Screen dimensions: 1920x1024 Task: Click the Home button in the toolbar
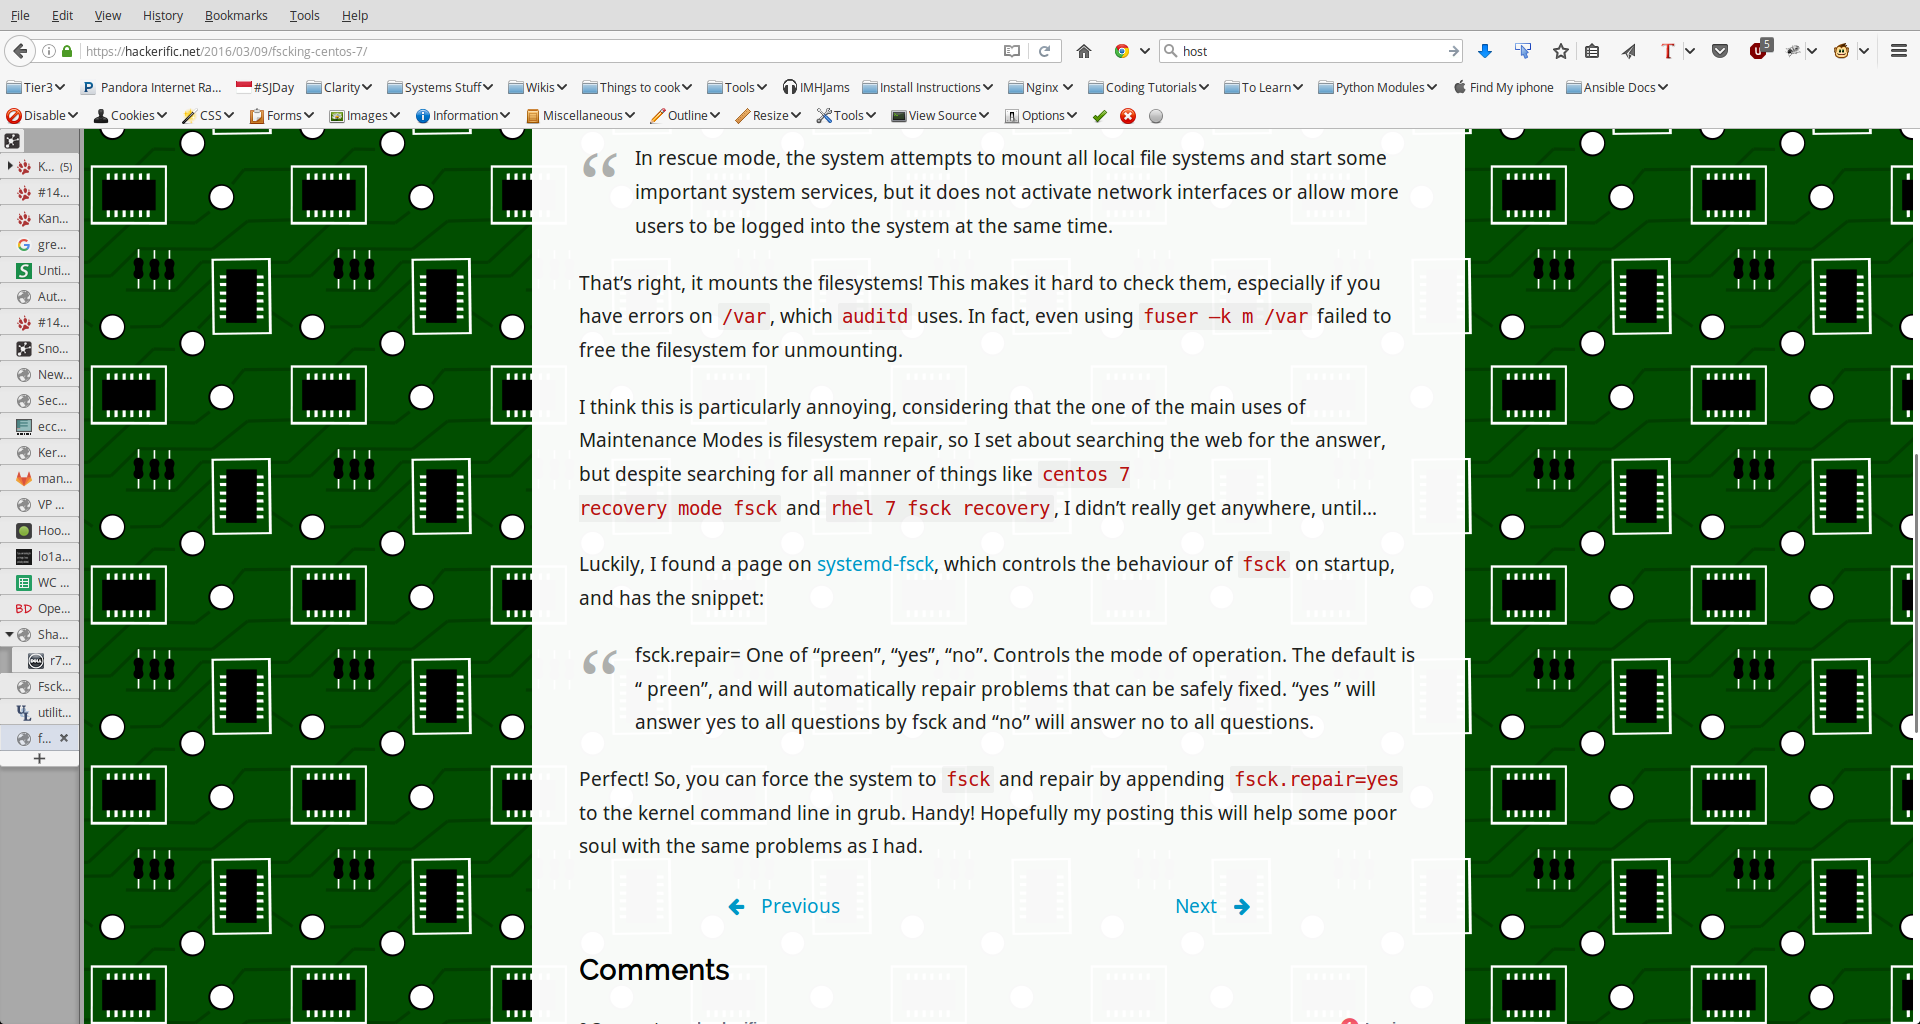pyautogui.click(x=1084, y=51)
